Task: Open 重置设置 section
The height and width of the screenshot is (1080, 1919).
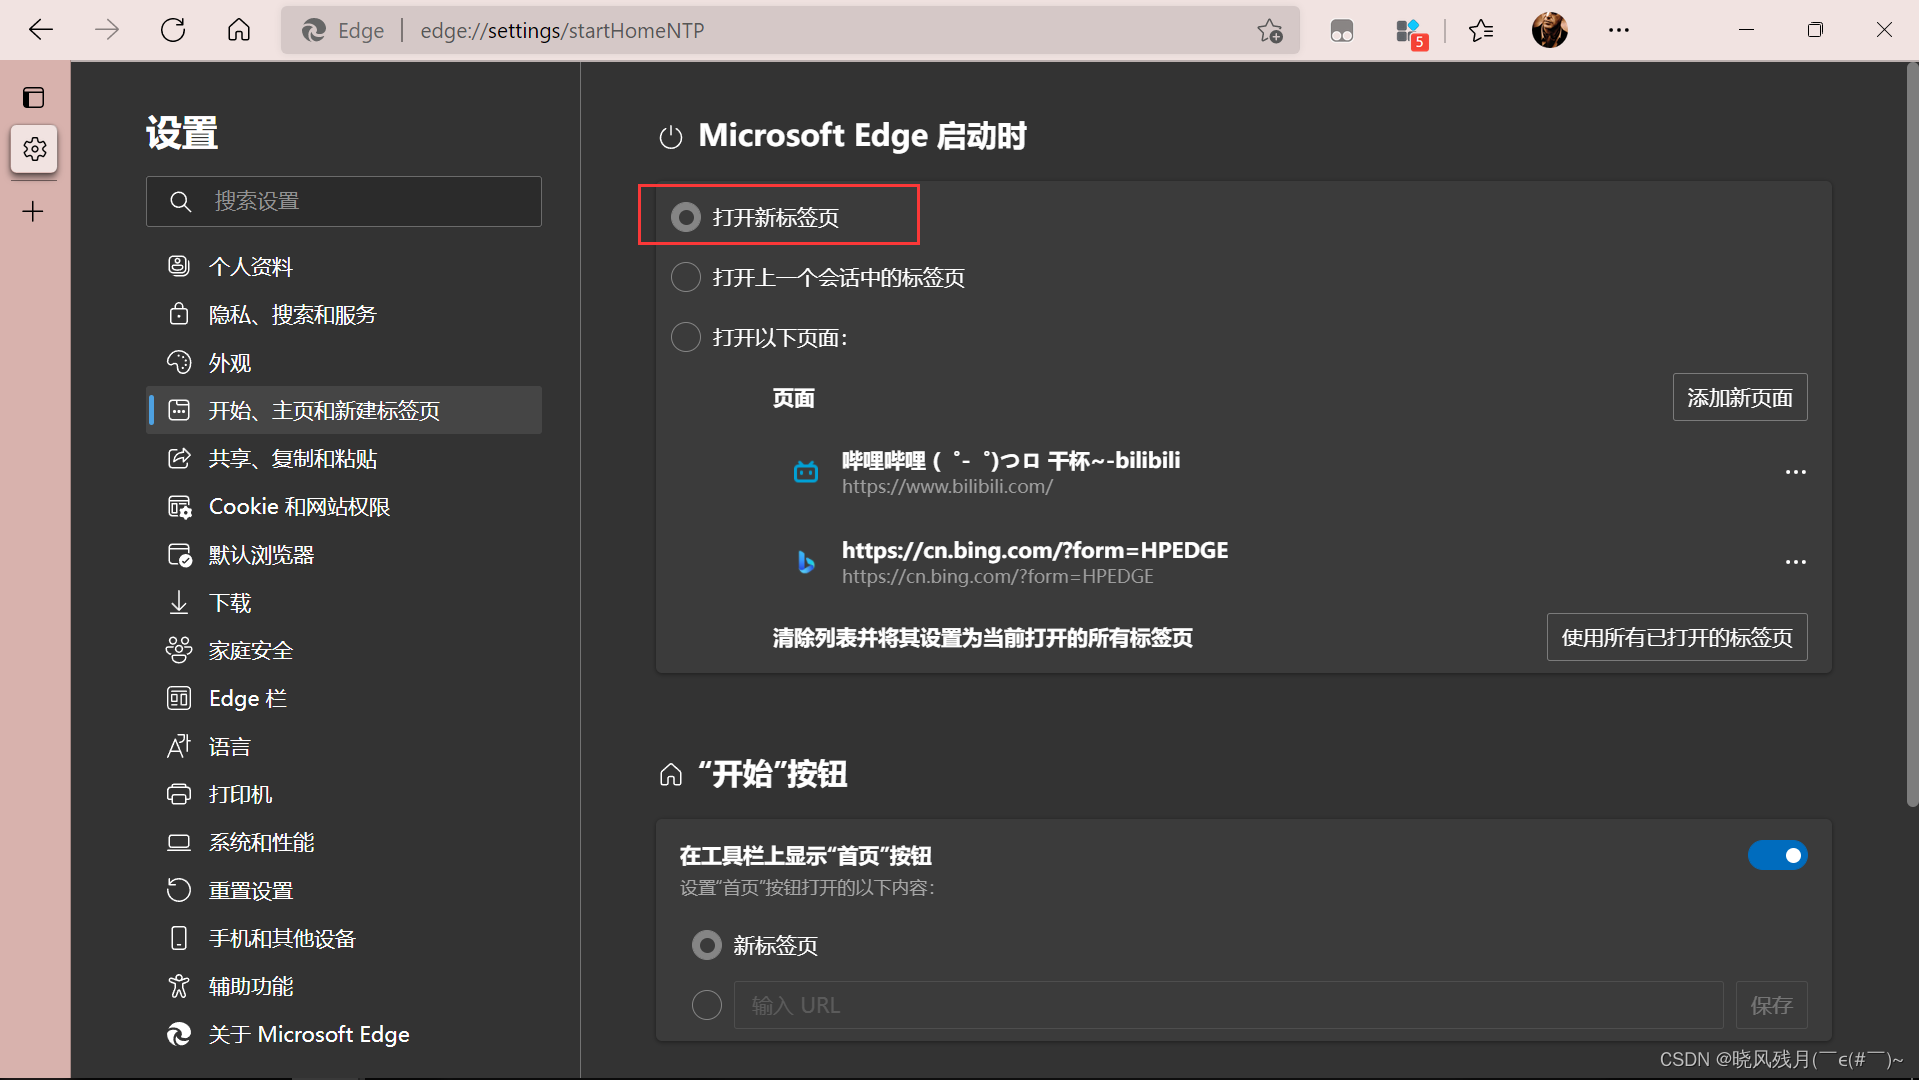Action: (x=344, y=890)
